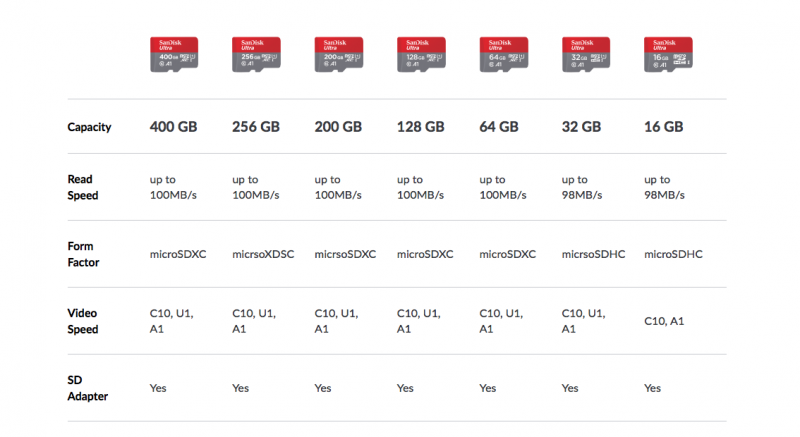Screen dimensions: 800x437
Task: Select the SD Adapter row label
Action: [88, 388]
